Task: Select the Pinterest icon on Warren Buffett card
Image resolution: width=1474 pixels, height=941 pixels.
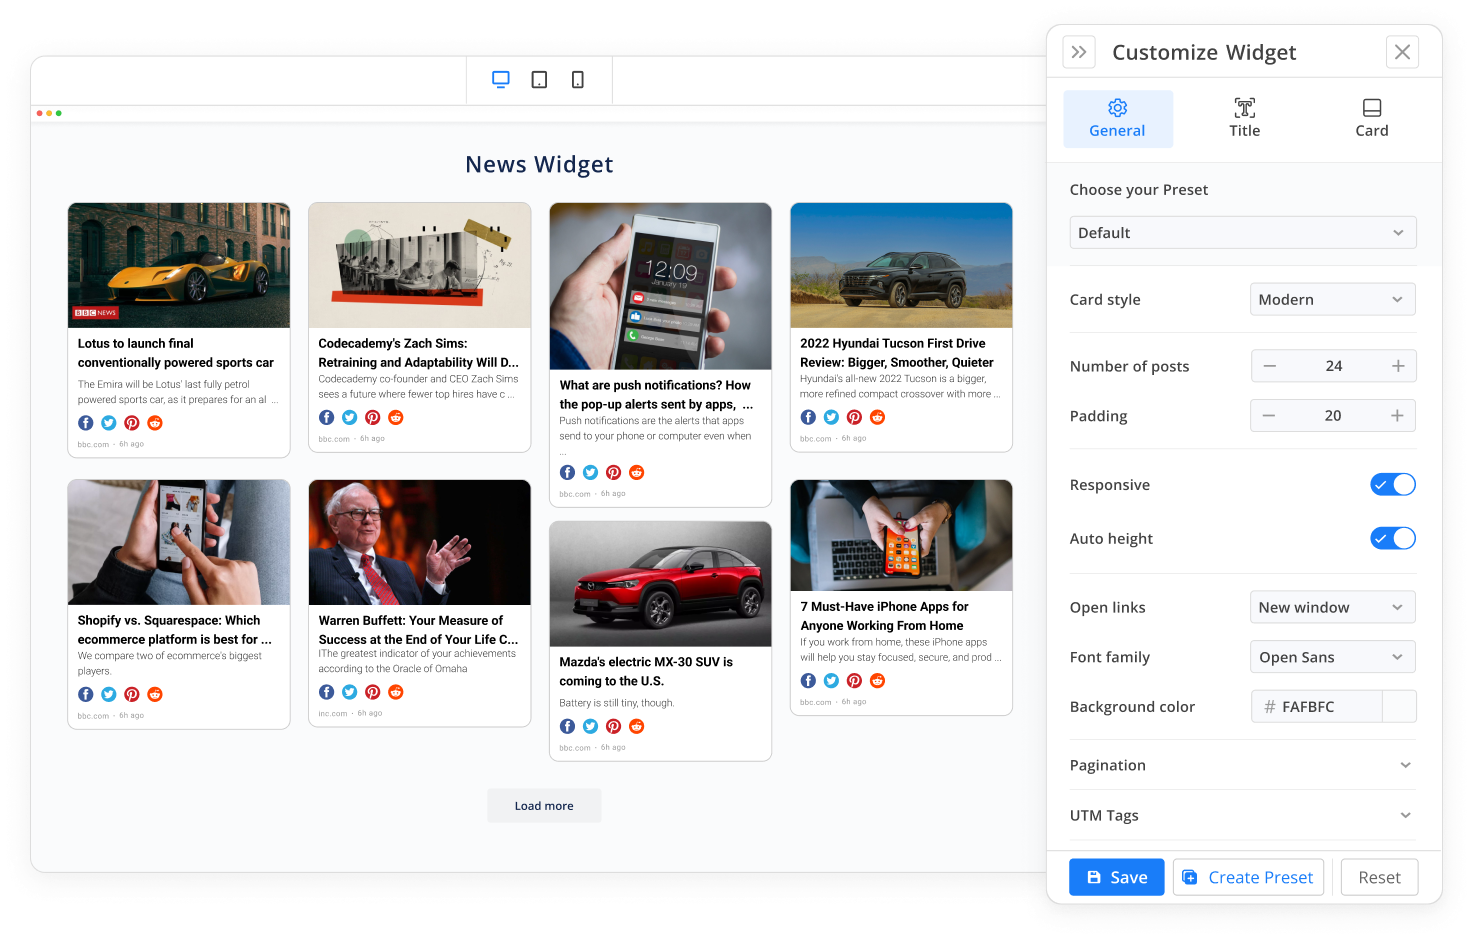Action: [x=372, y=691]
